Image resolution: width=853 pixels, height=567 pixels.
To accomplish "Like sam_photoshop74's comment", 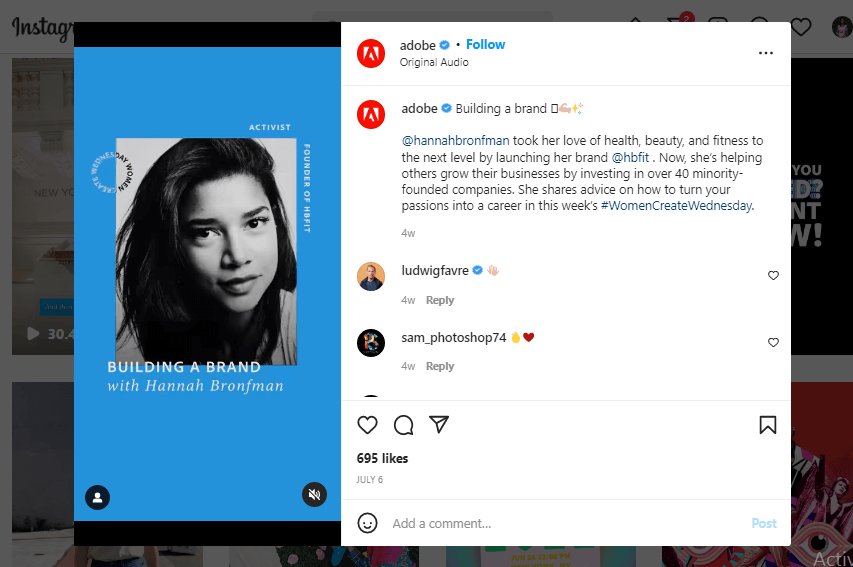I will 773,342.
